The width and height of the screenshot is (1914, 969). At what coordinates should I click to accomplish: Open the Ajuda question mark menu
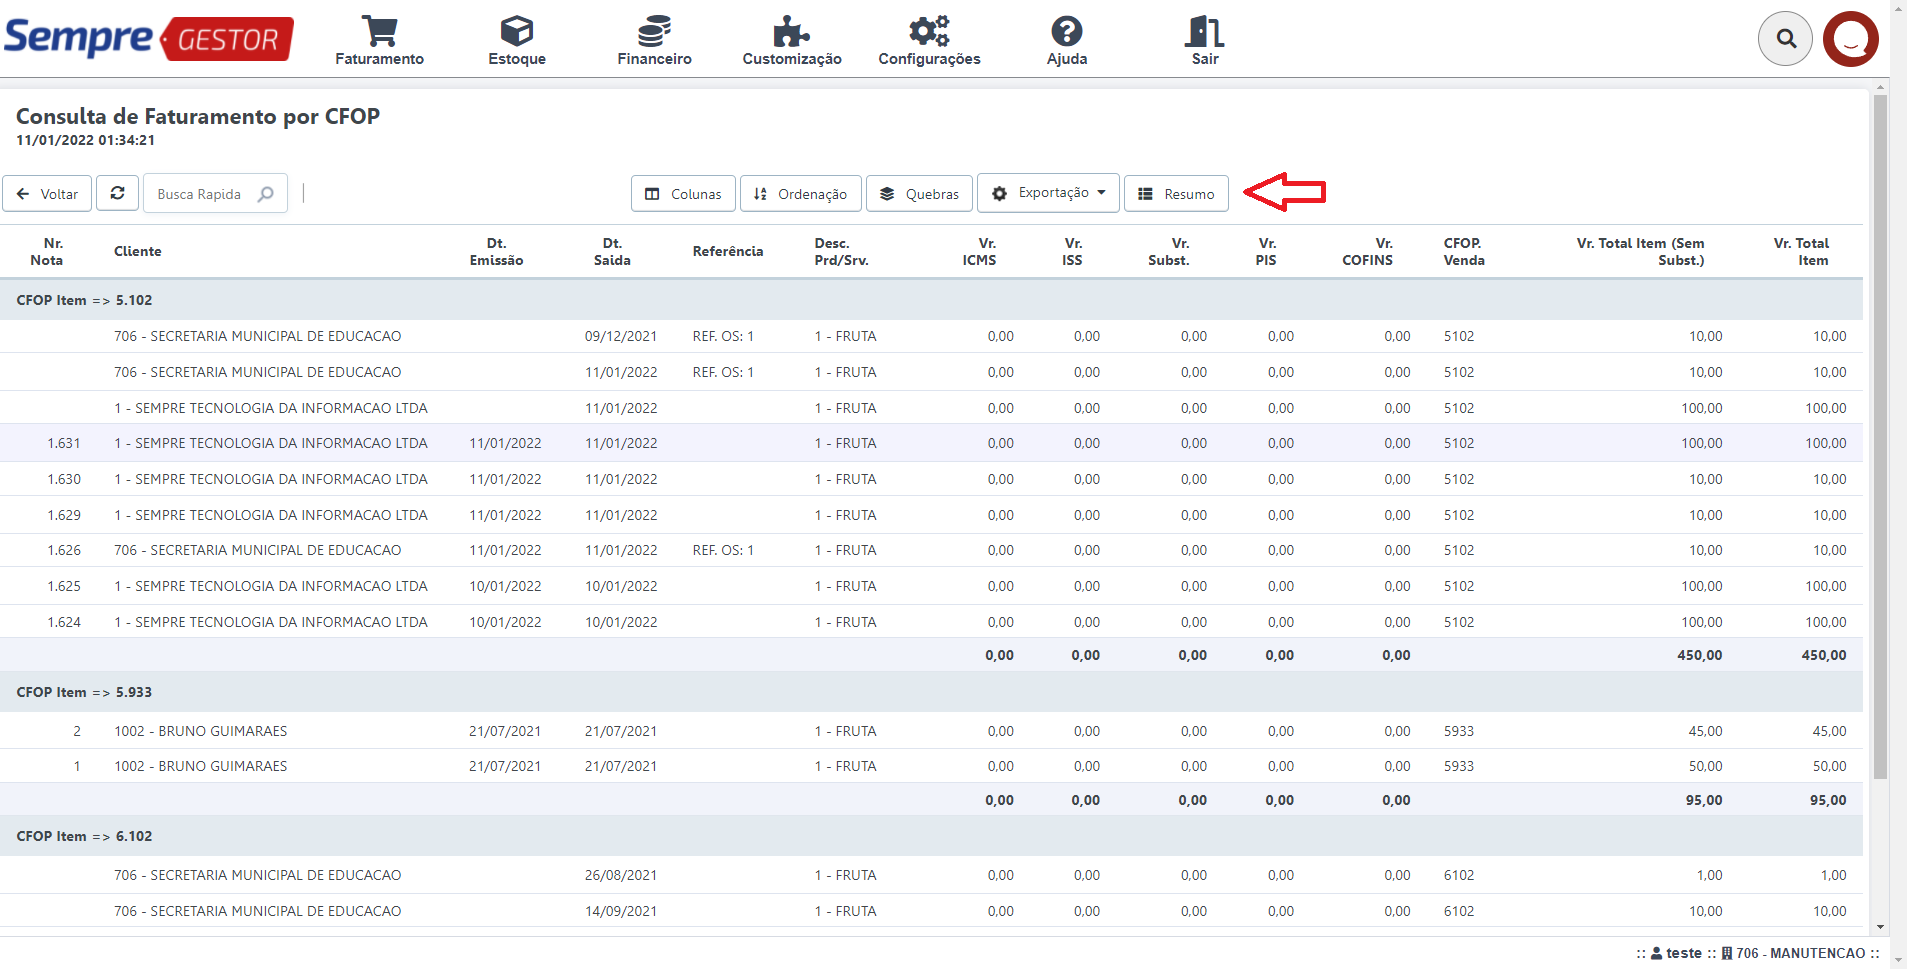coord(1067,41)
